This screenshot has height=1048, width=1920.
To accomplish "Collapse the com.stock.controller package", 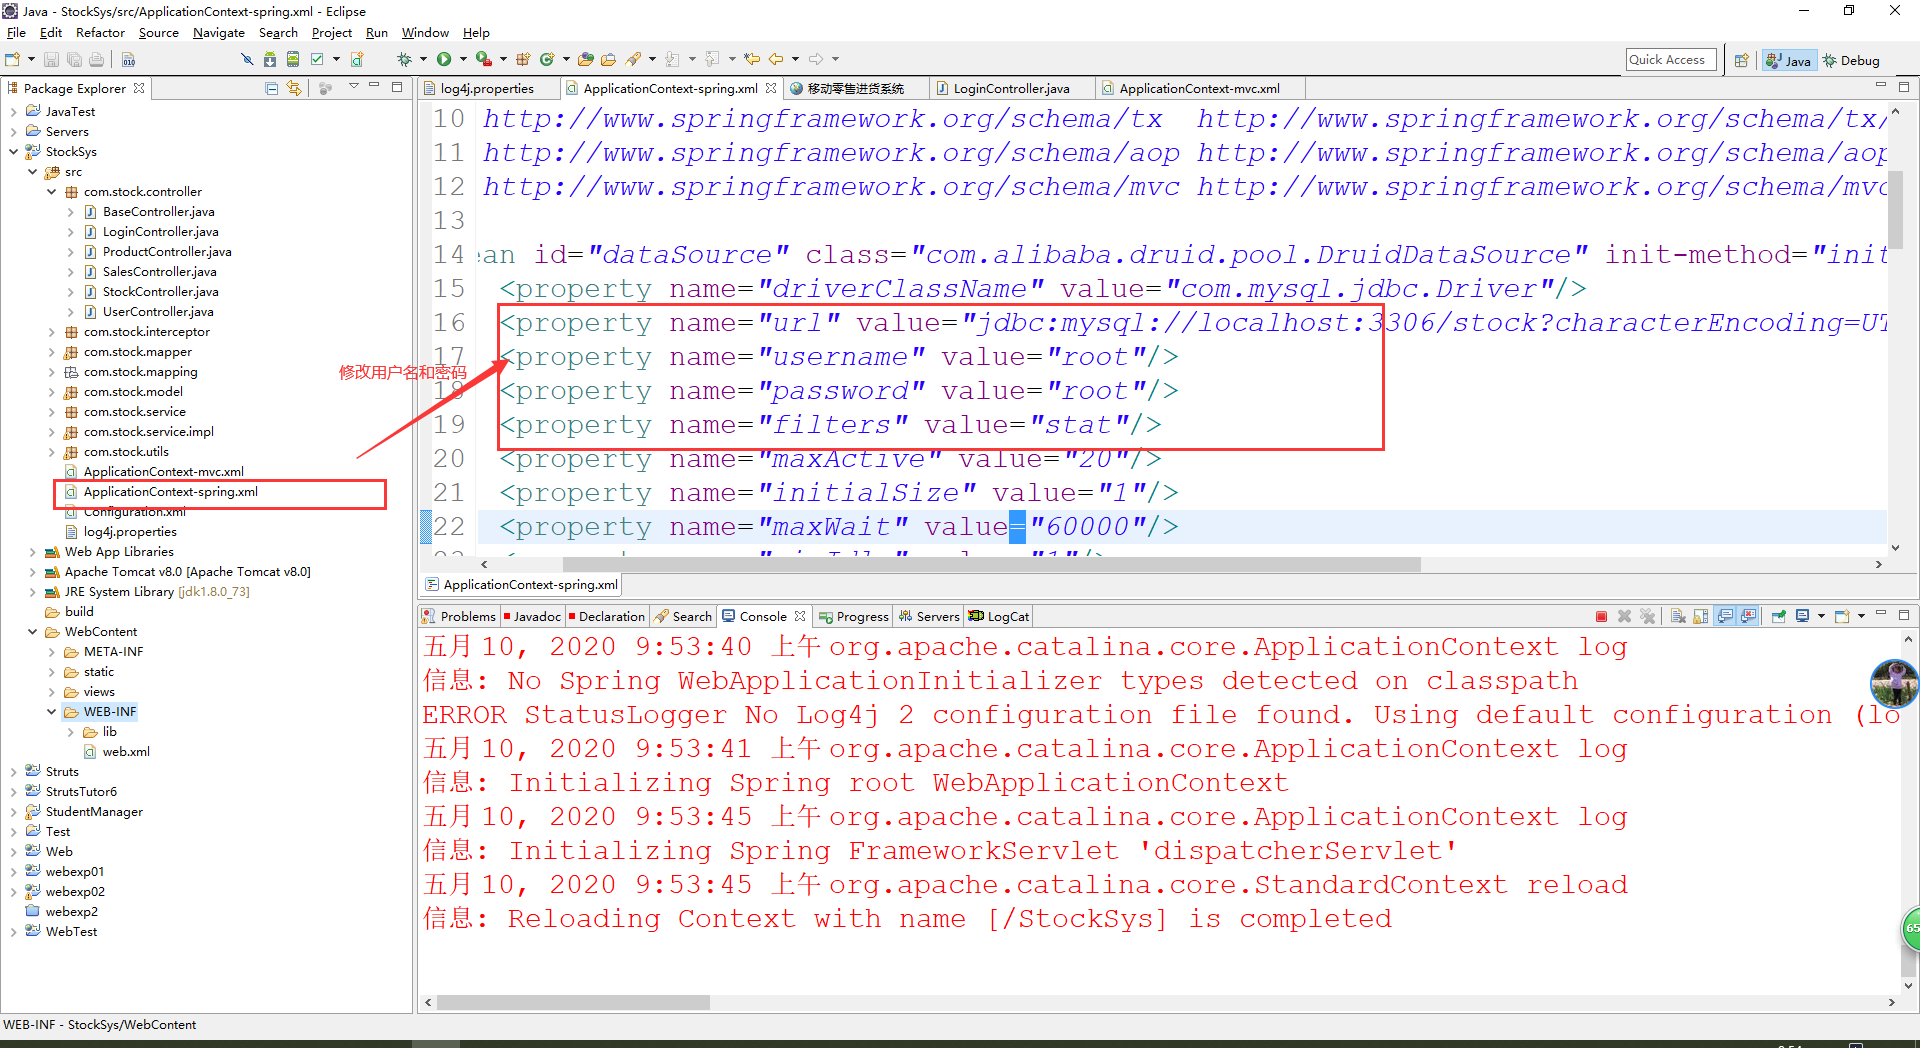I will pyautogui.click(x=52, y=192).
